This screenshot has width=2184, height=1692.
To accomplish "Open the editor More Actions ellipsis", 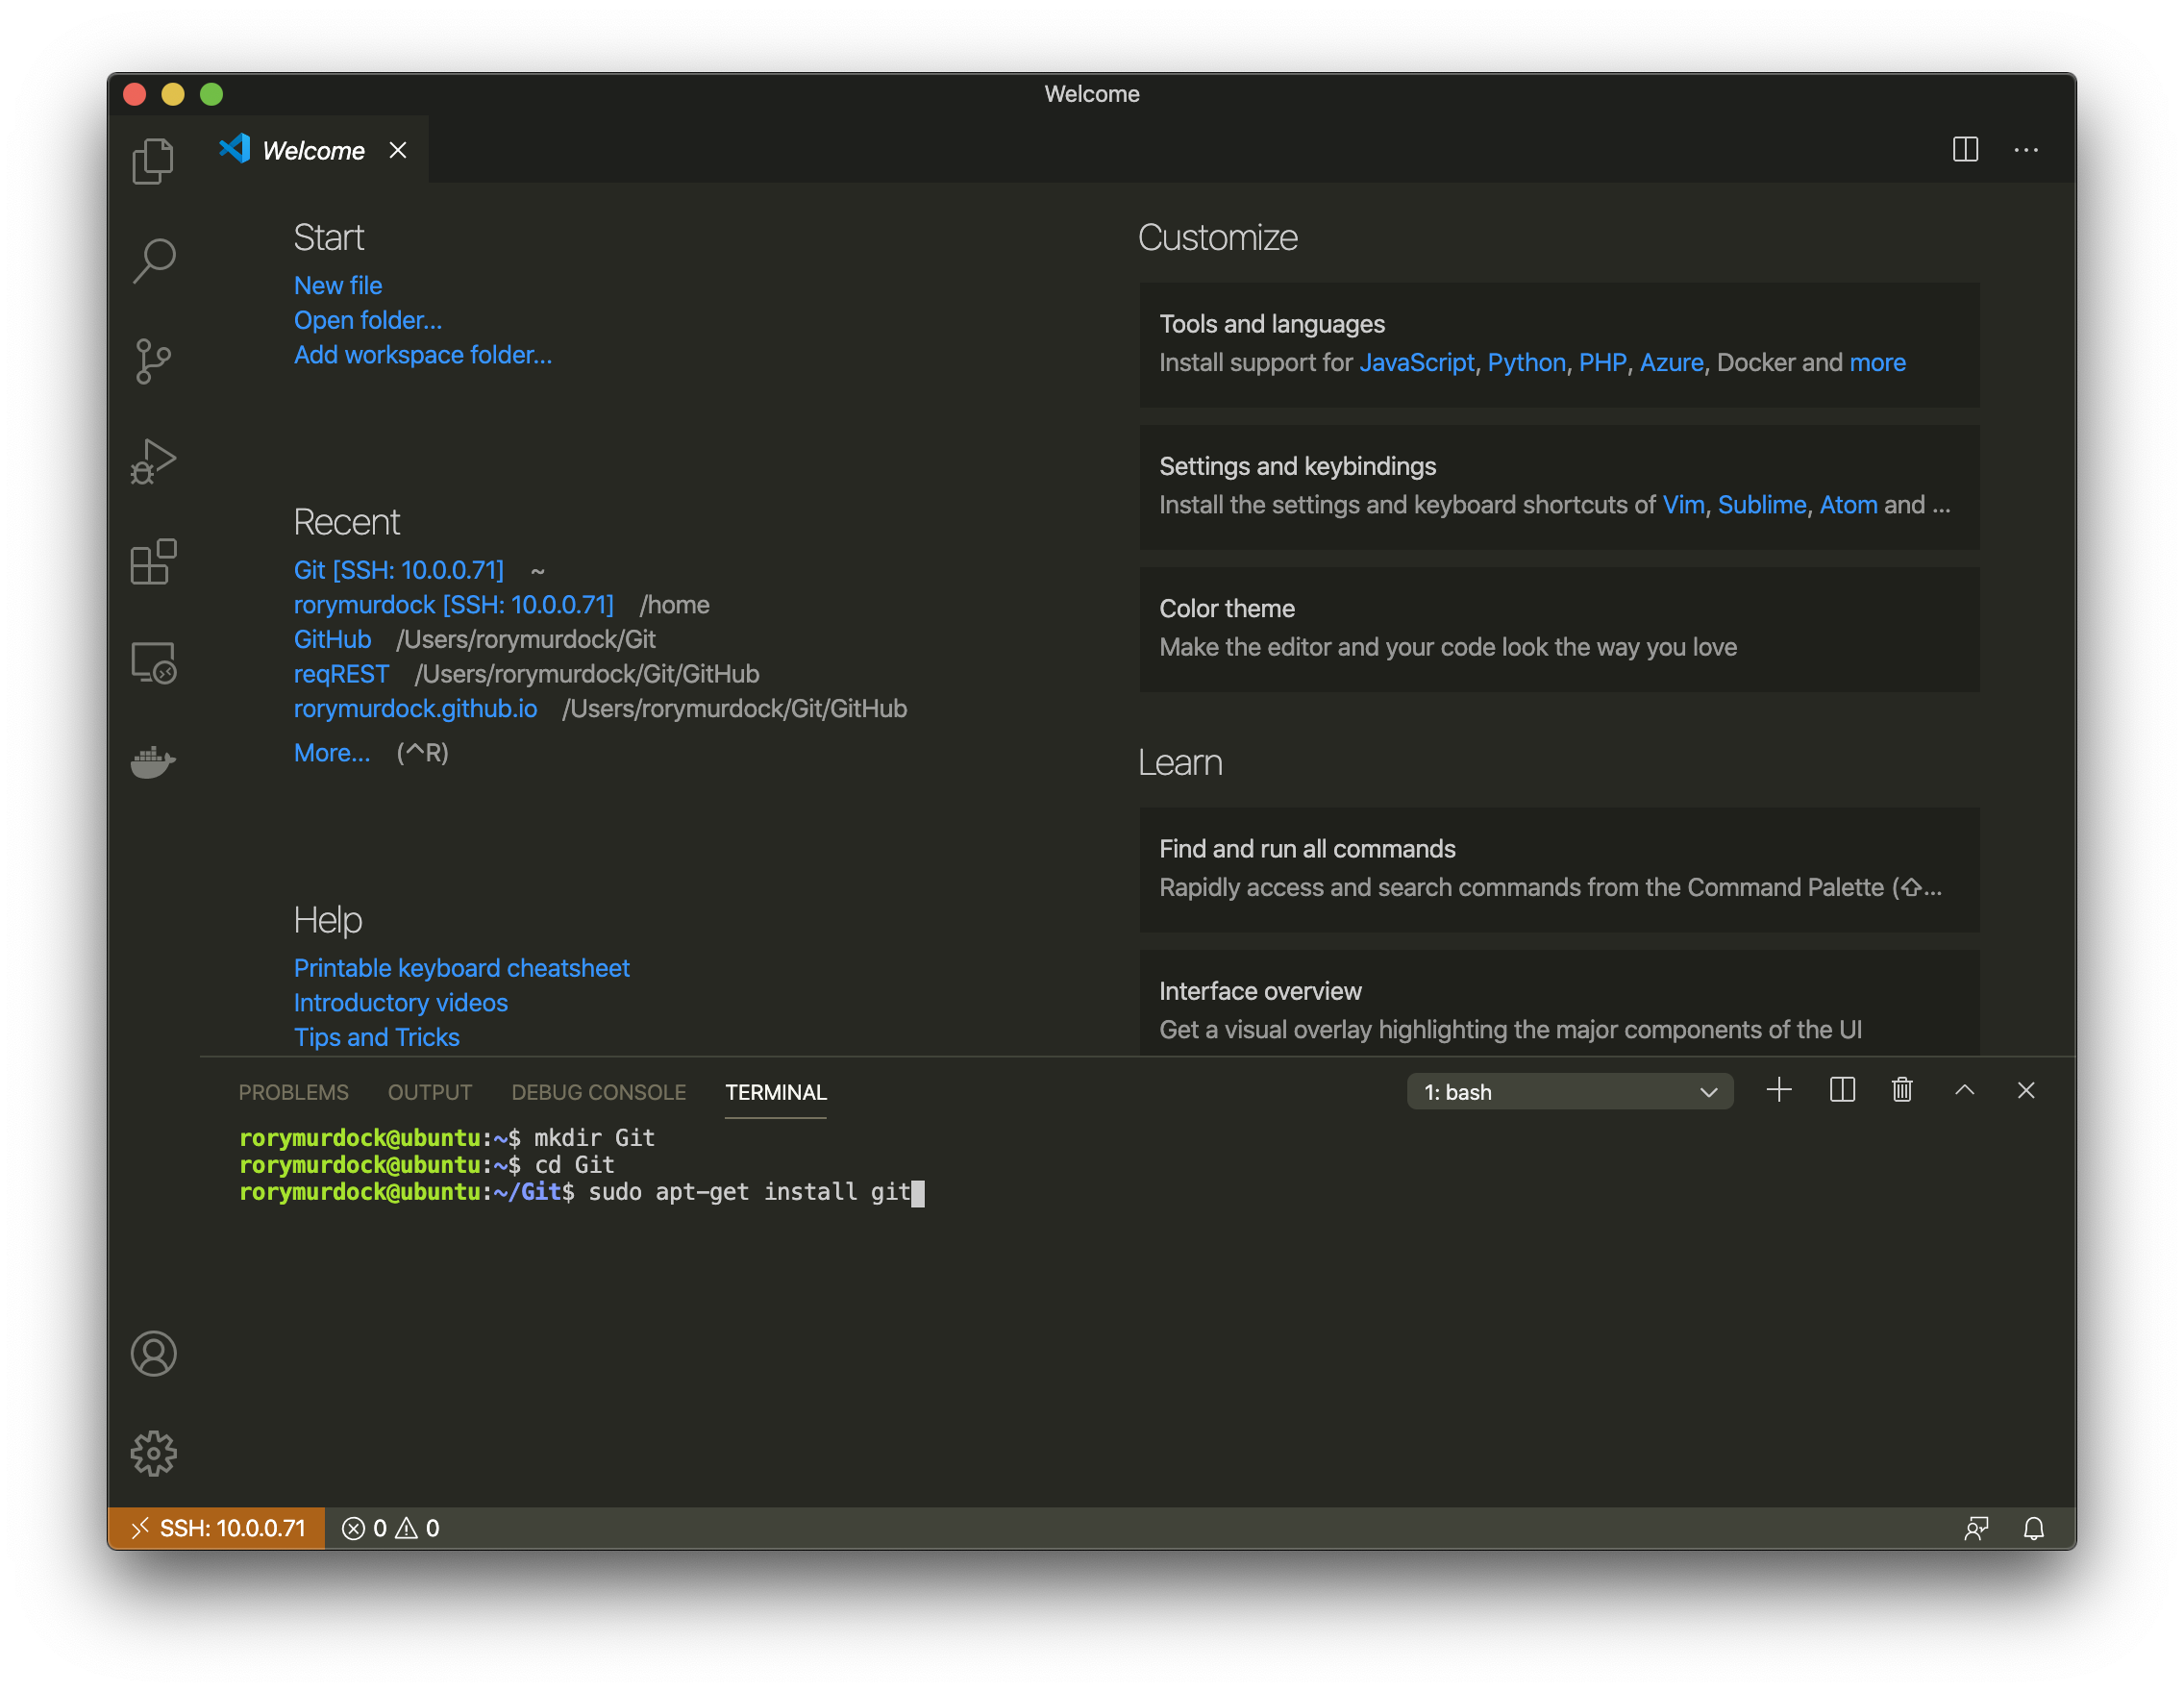I will click(2026, 150).
